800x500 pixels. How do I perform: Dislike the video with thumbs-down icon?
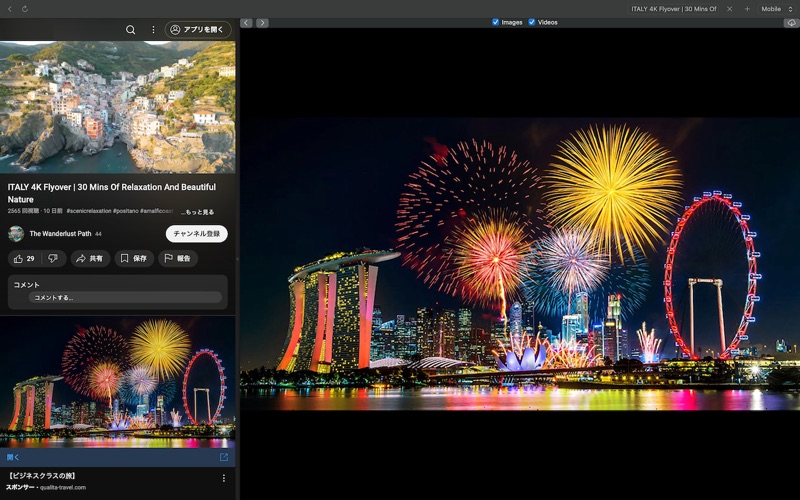(x=53, y=259)
